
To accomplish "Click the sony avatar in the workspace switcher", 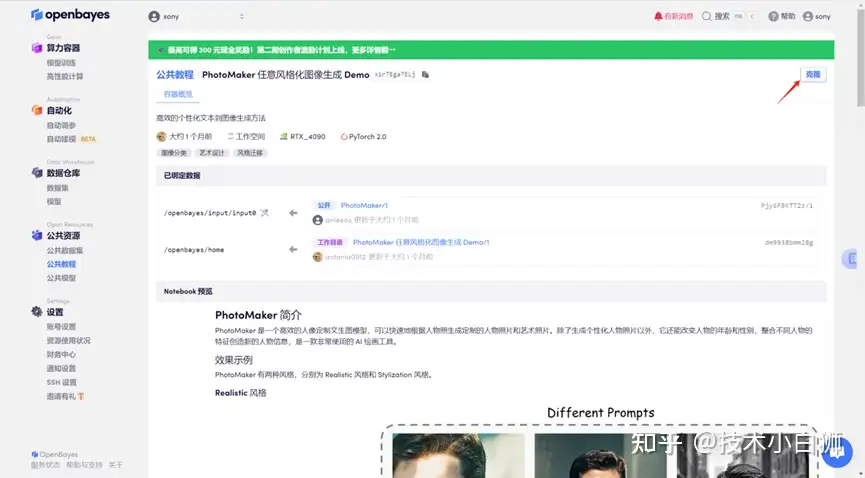I will 154,17.
